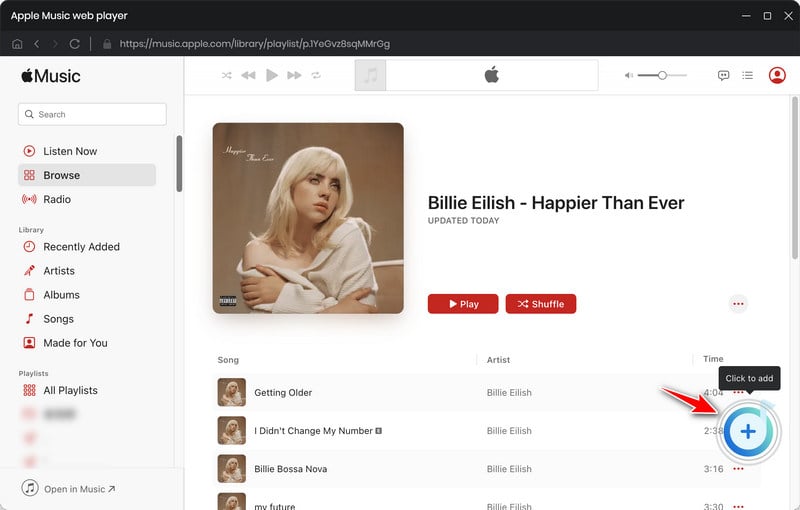
Task: Click the Time column header
Action: [x=713, y=359]
